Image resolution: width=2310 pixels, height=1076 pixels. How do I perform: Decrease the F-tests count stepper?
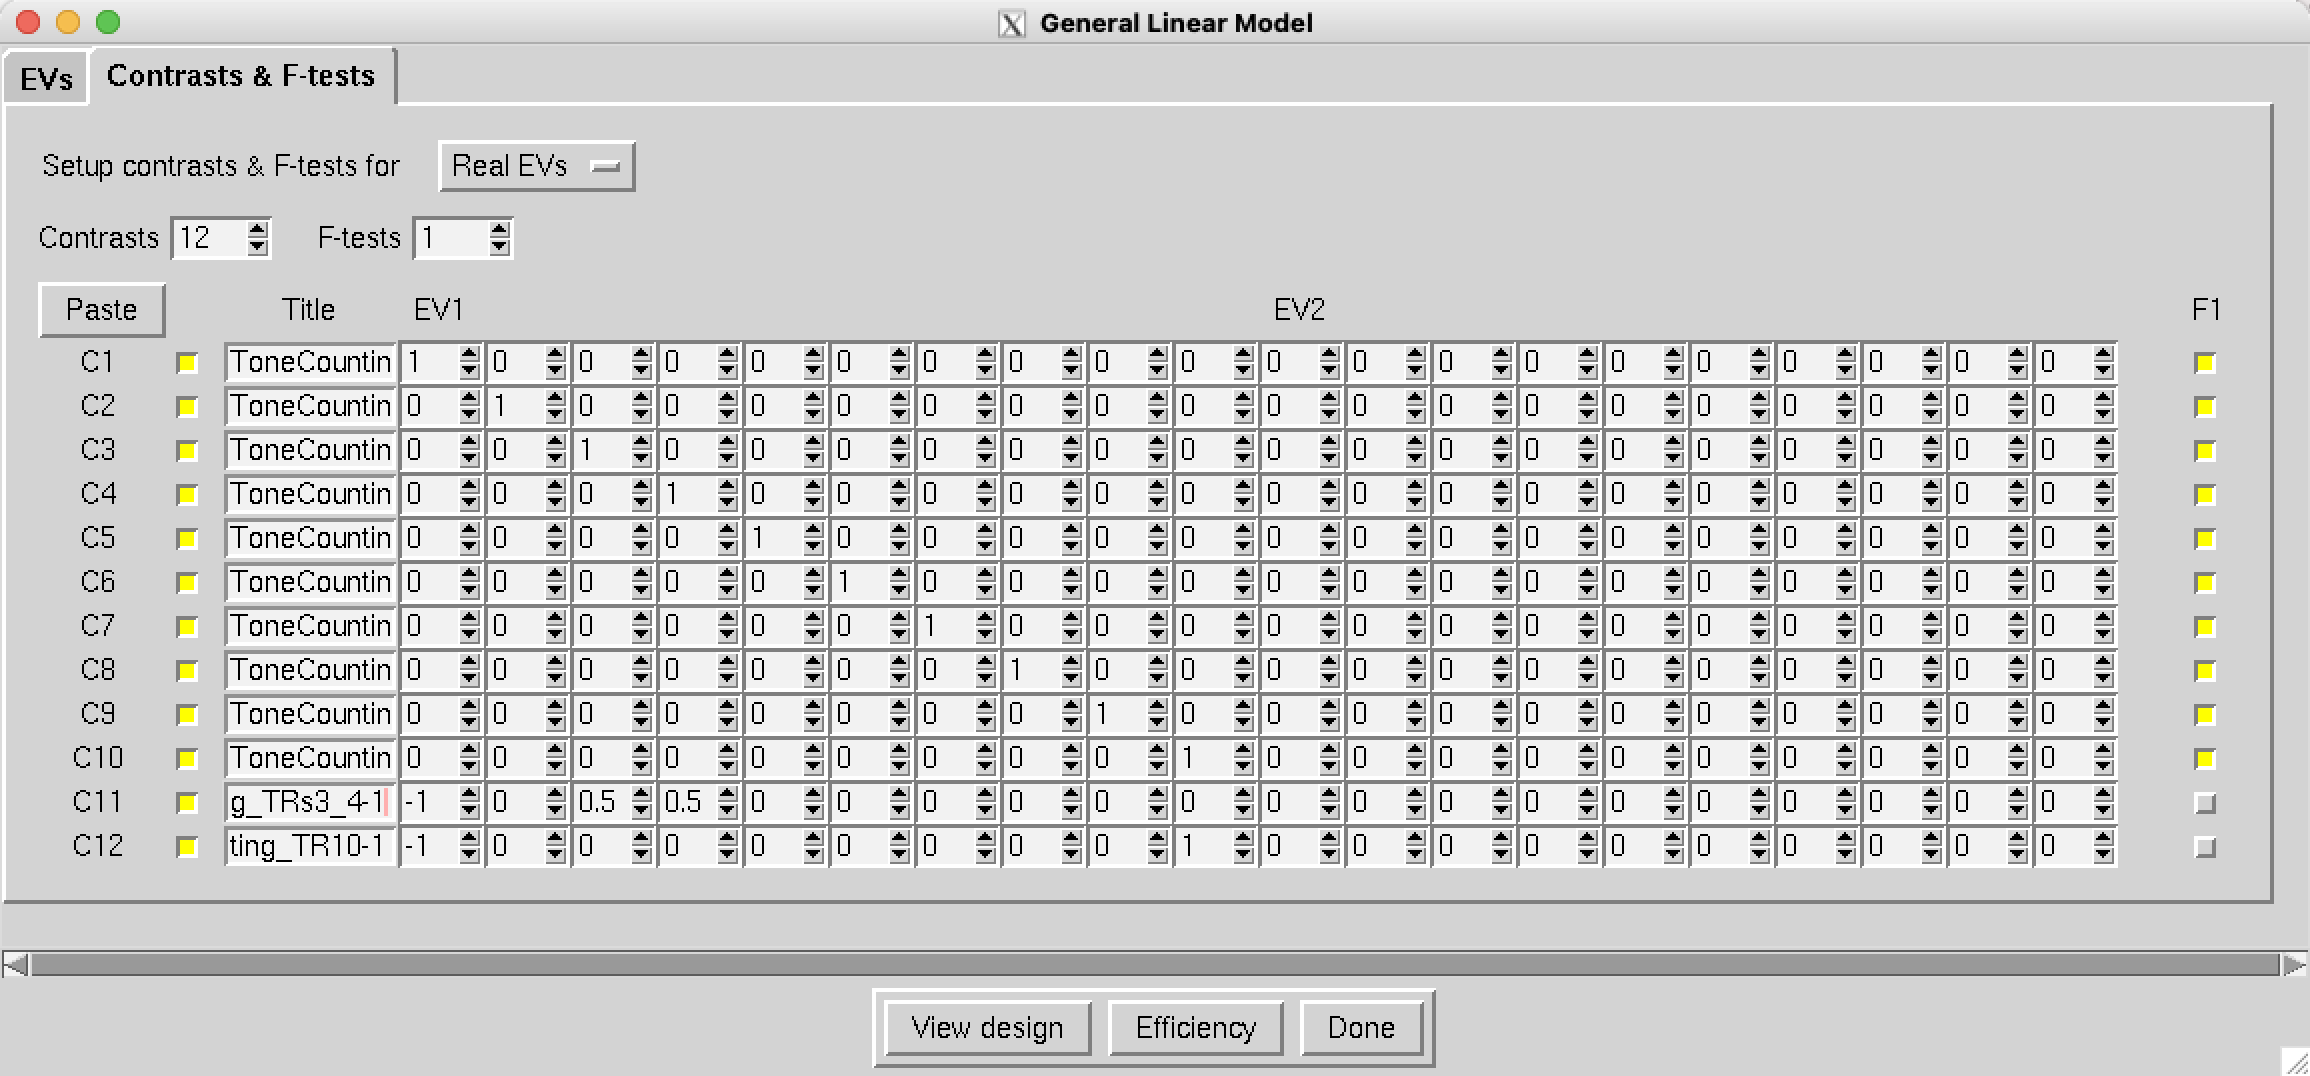(499, 246)
